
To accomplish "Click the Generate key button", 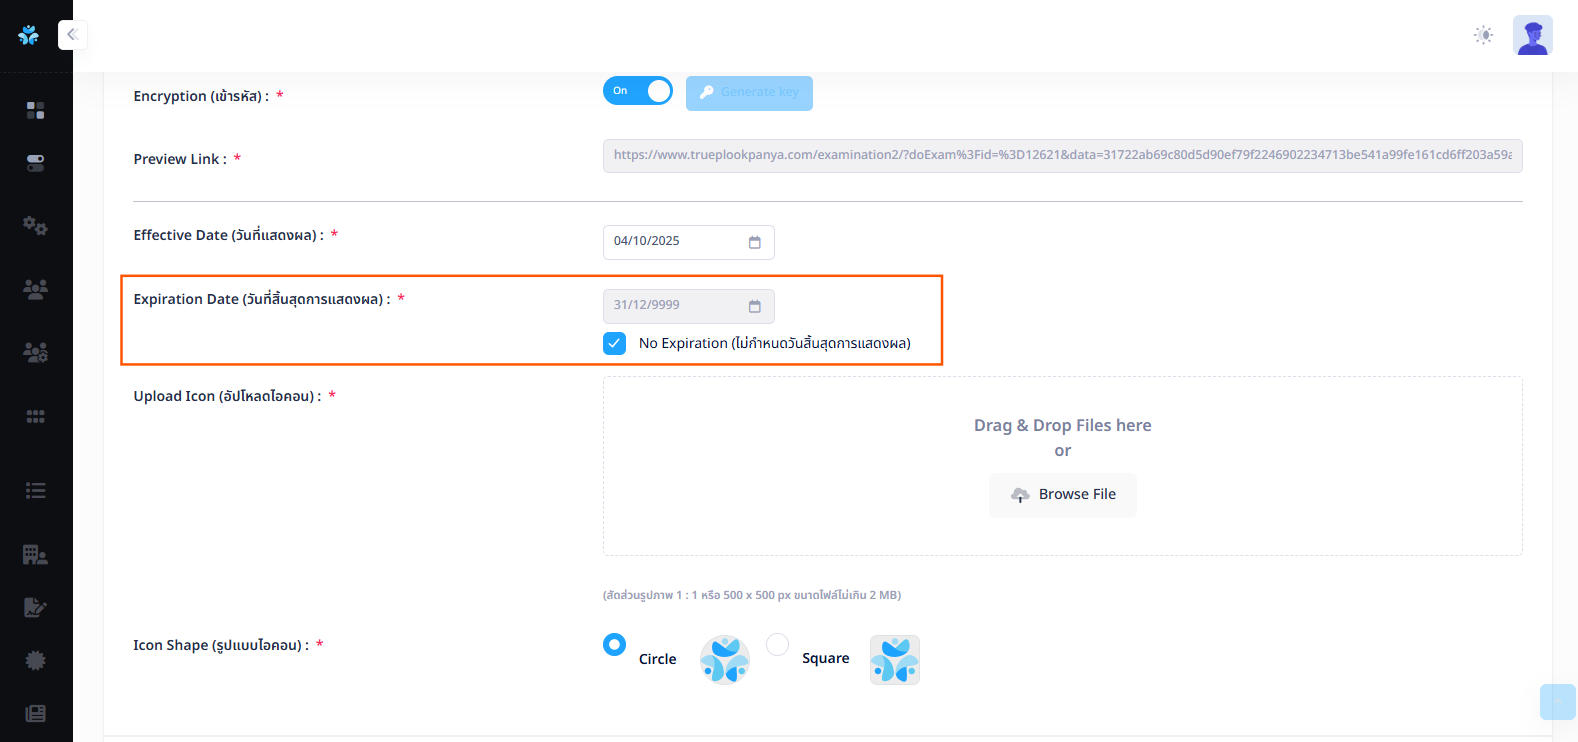I will (749, 93).
